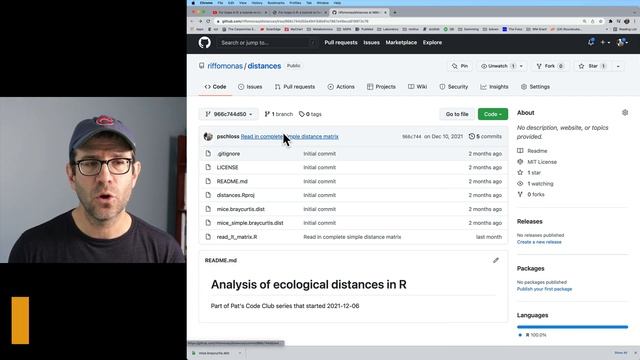Open the distances repository link
The width and height of the screenshot is (640, 360).
click(x=264, y=66)
